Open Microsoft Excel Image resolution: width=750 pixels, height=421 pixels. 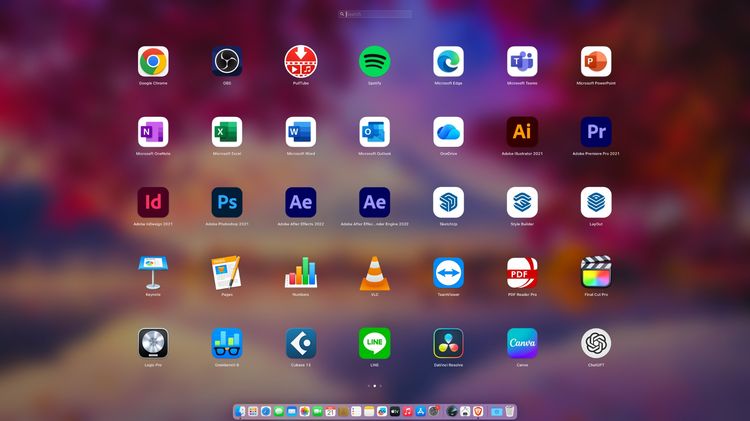tap(227, 132)
